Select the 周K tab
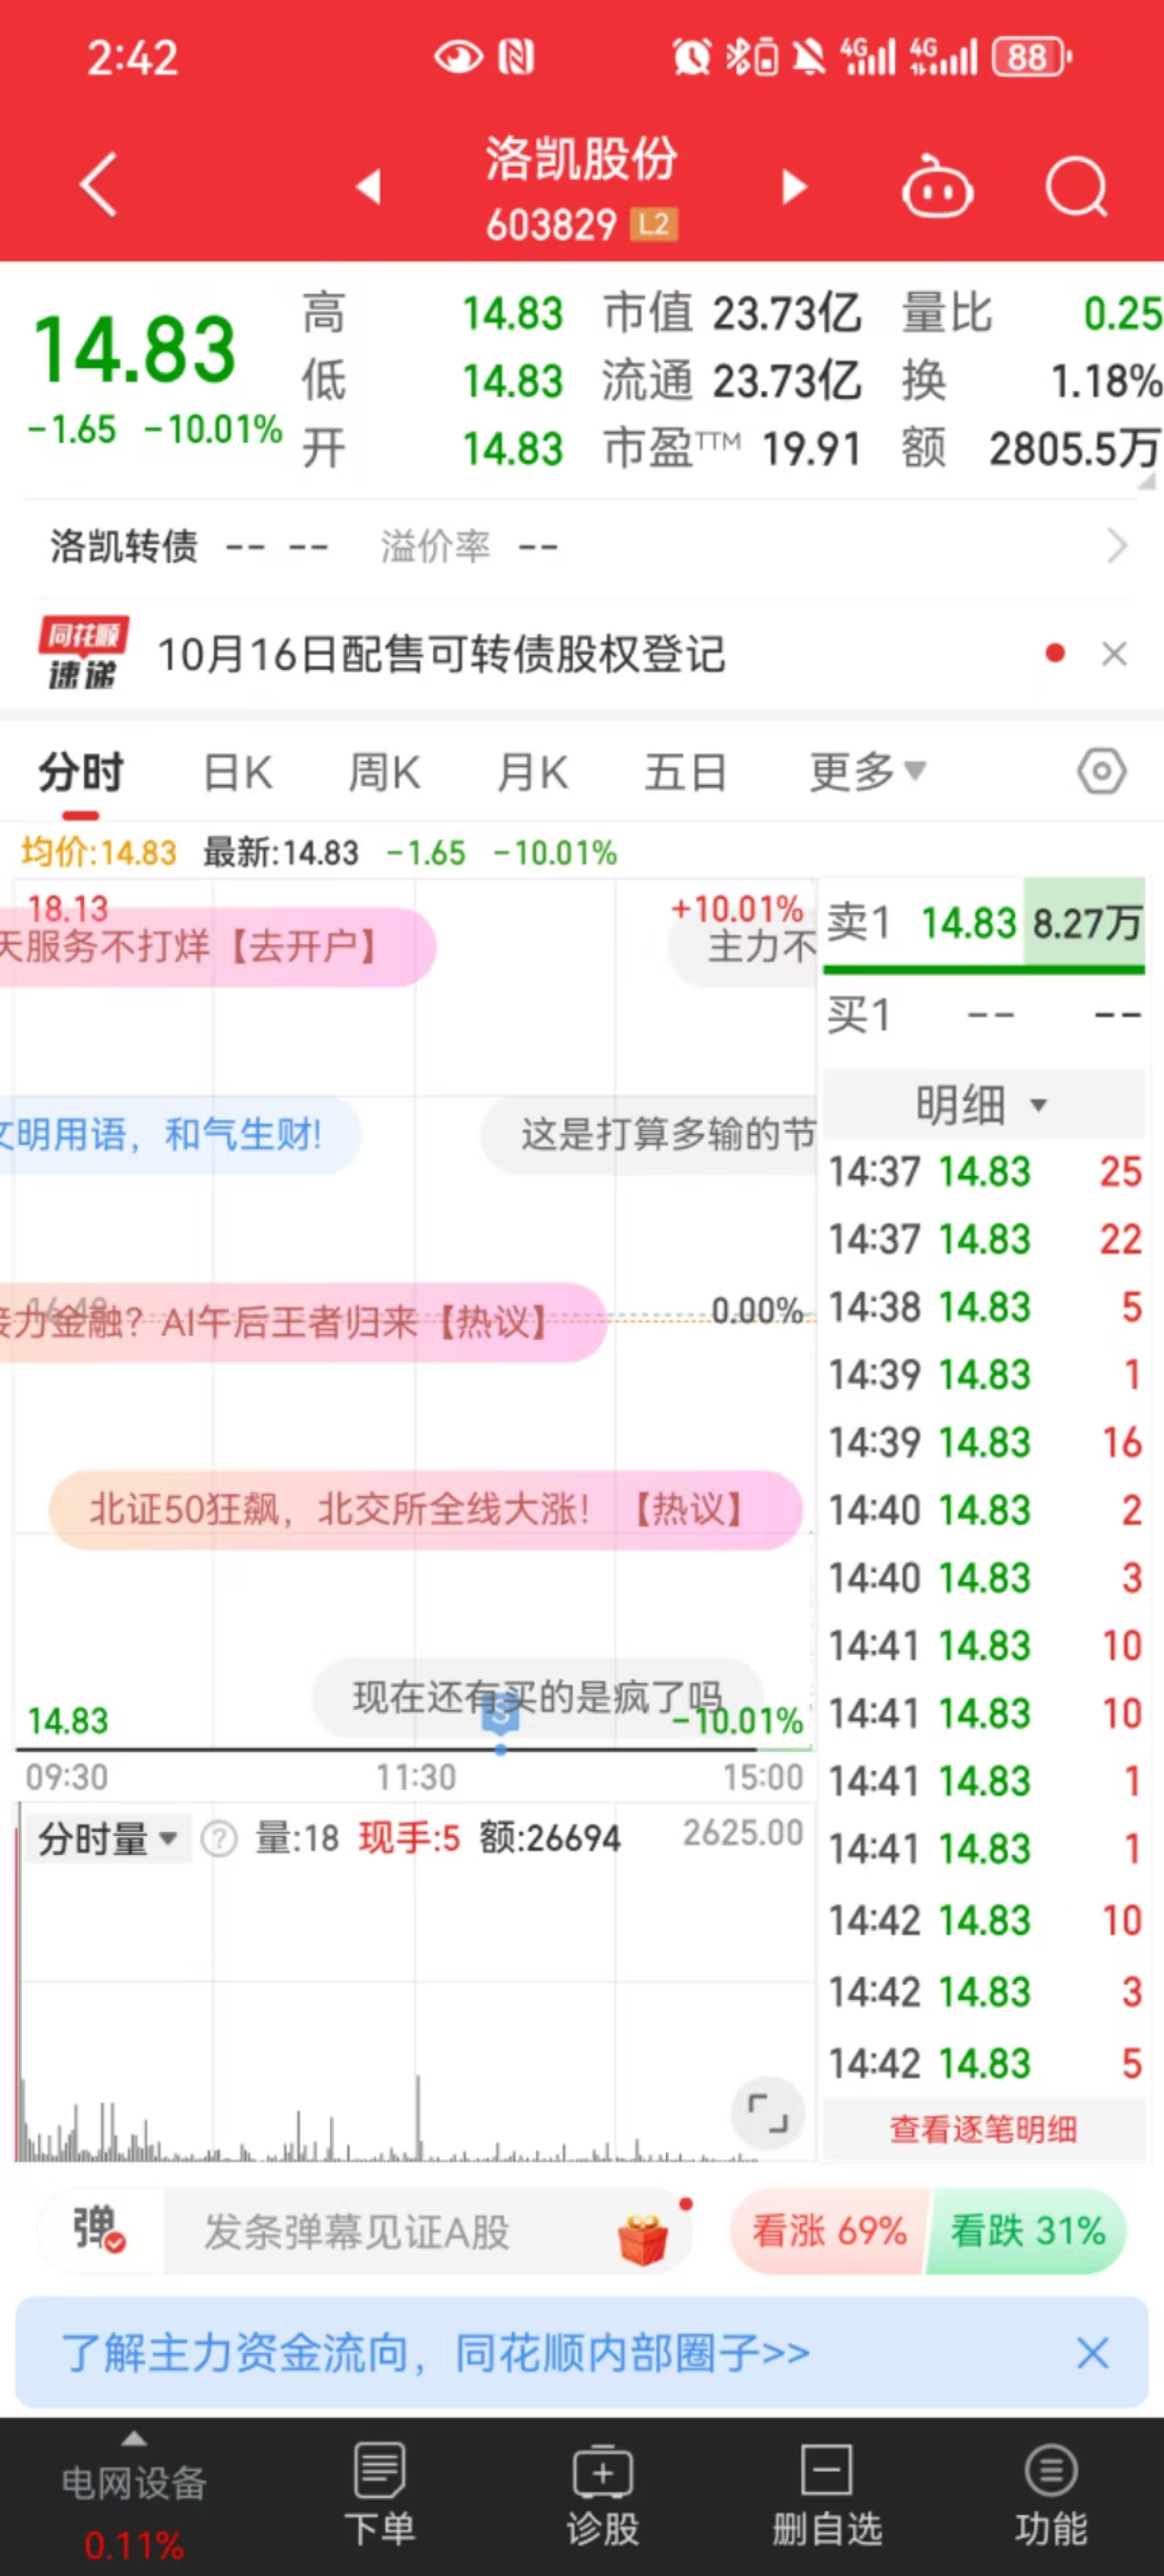This screenshot has width=1164, height=2576. pyautogui.click(x=384, y=773)
